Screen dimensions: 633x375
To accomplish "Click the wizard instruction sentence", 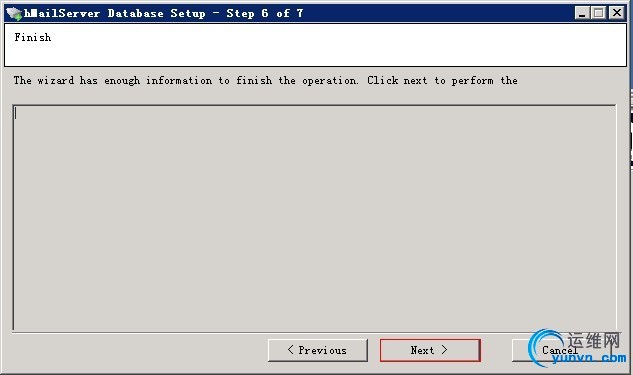I will [266, 81].
